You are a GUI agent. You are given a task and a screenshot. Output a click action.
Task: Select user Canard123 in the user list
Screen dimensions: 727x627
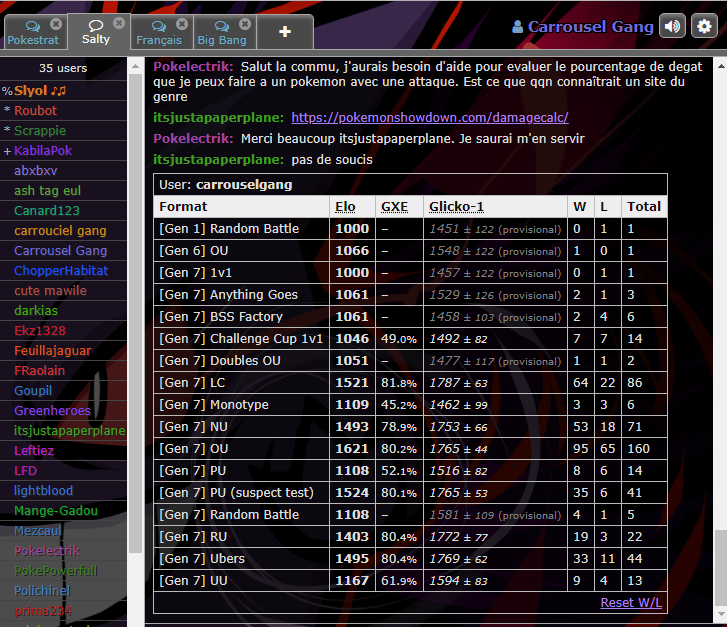(64, 210)
